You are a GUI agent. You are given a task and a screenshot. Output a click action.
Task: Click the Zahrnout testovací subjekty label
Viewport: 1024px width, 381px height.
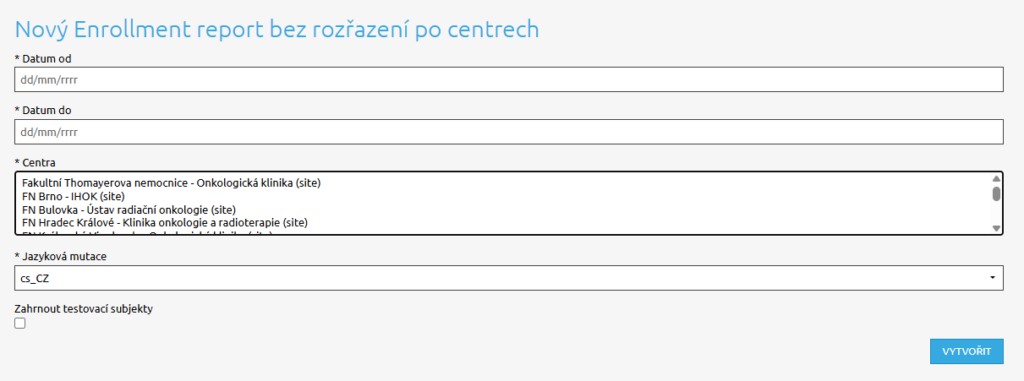[83, 309]
